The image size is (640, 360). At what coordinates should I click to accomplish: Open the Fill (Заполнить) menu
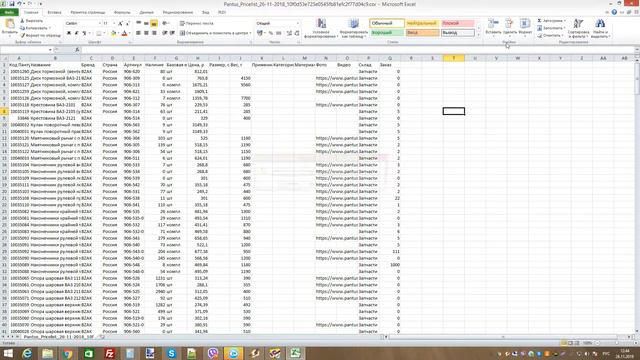(x=551, y=28)
